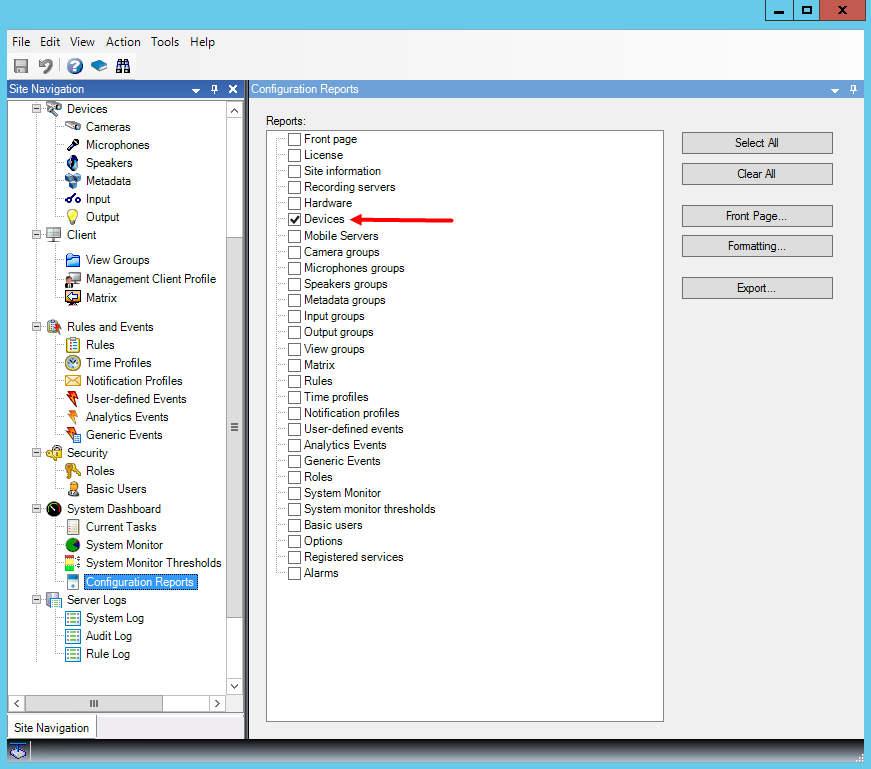Image resolution: width=871 pixels, height=769 pixels.
Task: Click the Save icon in the toolbar
Action: click(x=21, y=66)
